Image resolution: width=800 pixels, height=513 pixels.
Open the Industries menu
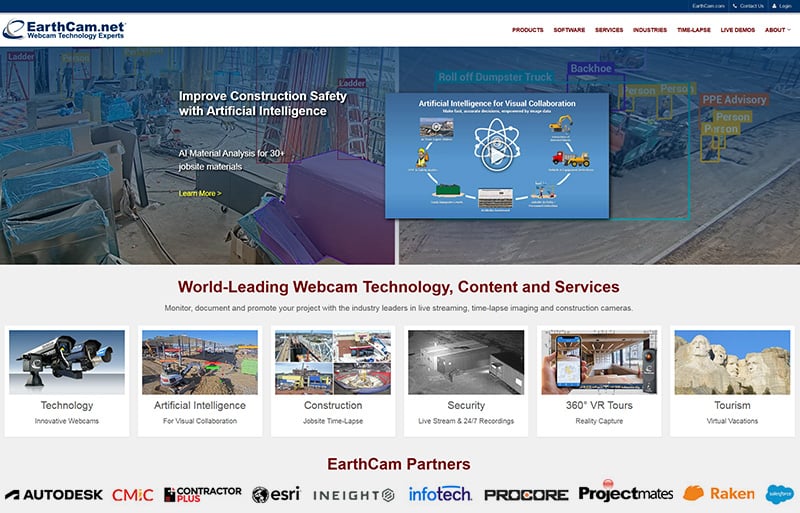[x=649, y=30]
